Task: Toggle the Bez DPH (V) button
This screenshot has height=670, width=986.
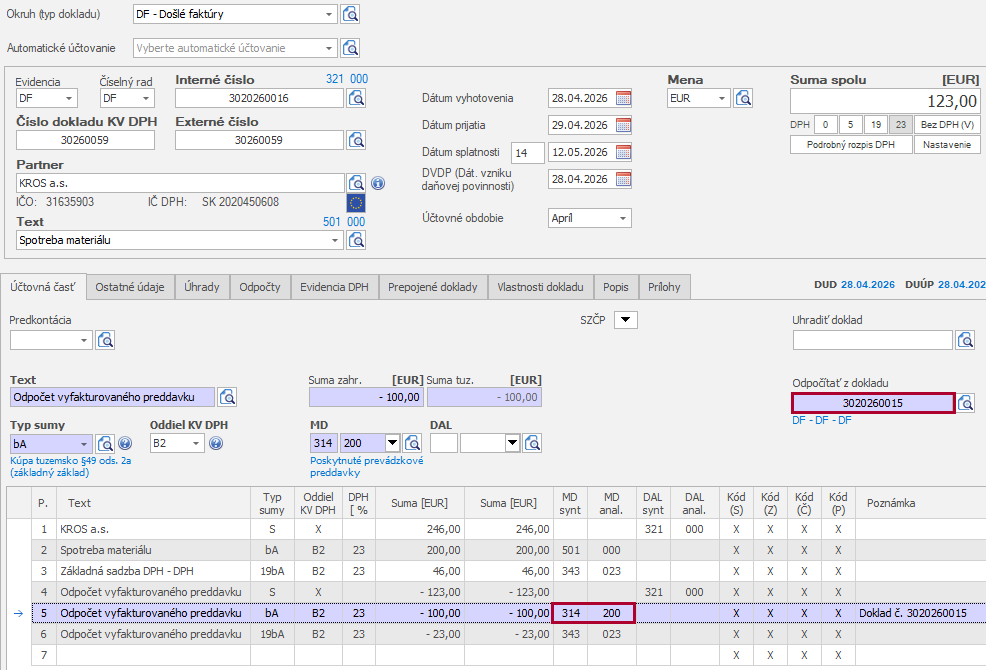Action: (947, 125)
